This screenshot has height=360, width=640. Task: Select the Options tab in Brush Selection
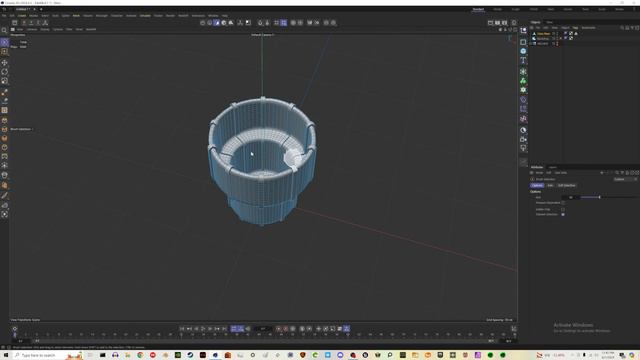tap(537, 185)
